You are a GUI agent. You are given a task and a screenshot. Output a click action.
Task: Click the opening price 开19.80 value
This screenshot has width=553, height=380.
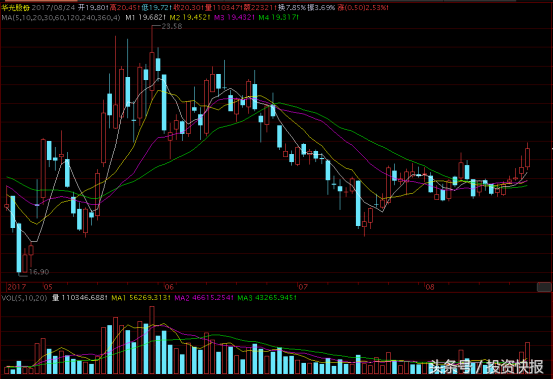coord(93,7)
